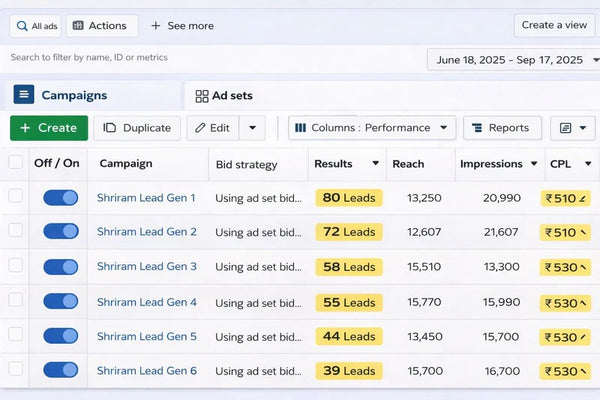Tick the checkbox for Shriram Lead Gen 6

15,369
